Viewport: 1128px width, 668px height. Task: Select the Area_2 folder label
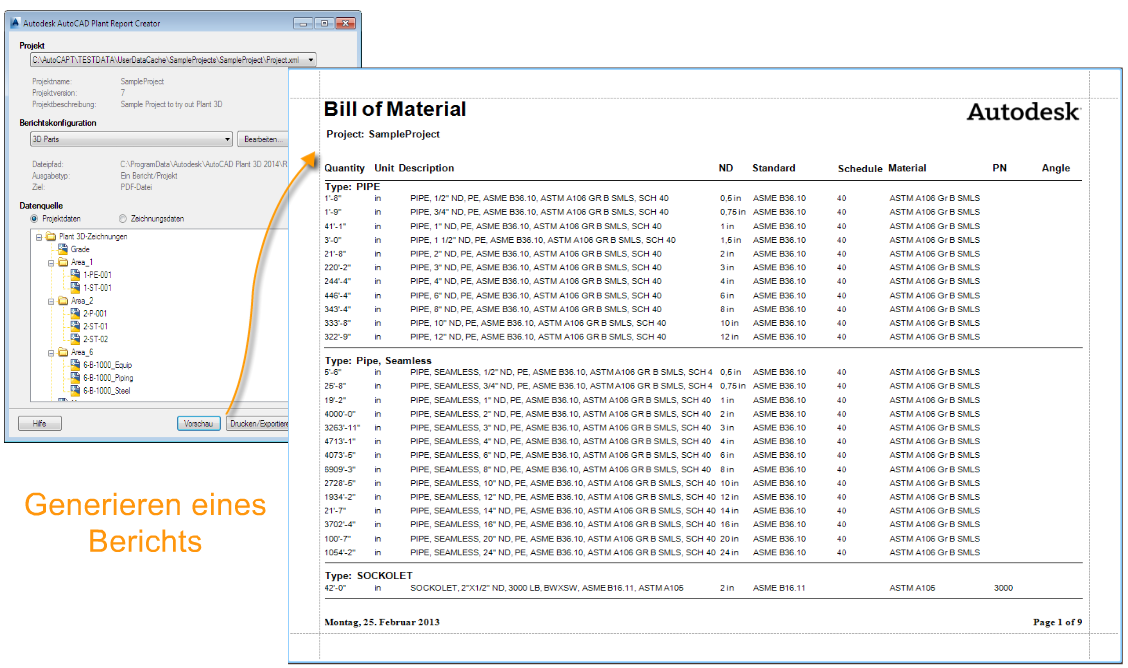pyautogui.click(x=82, y=301)
